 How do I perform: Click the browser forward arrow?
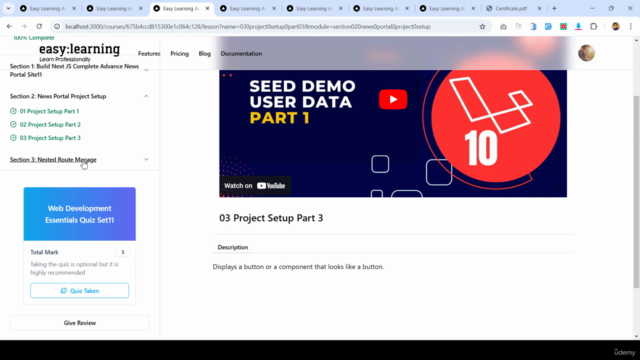(24, 27)
